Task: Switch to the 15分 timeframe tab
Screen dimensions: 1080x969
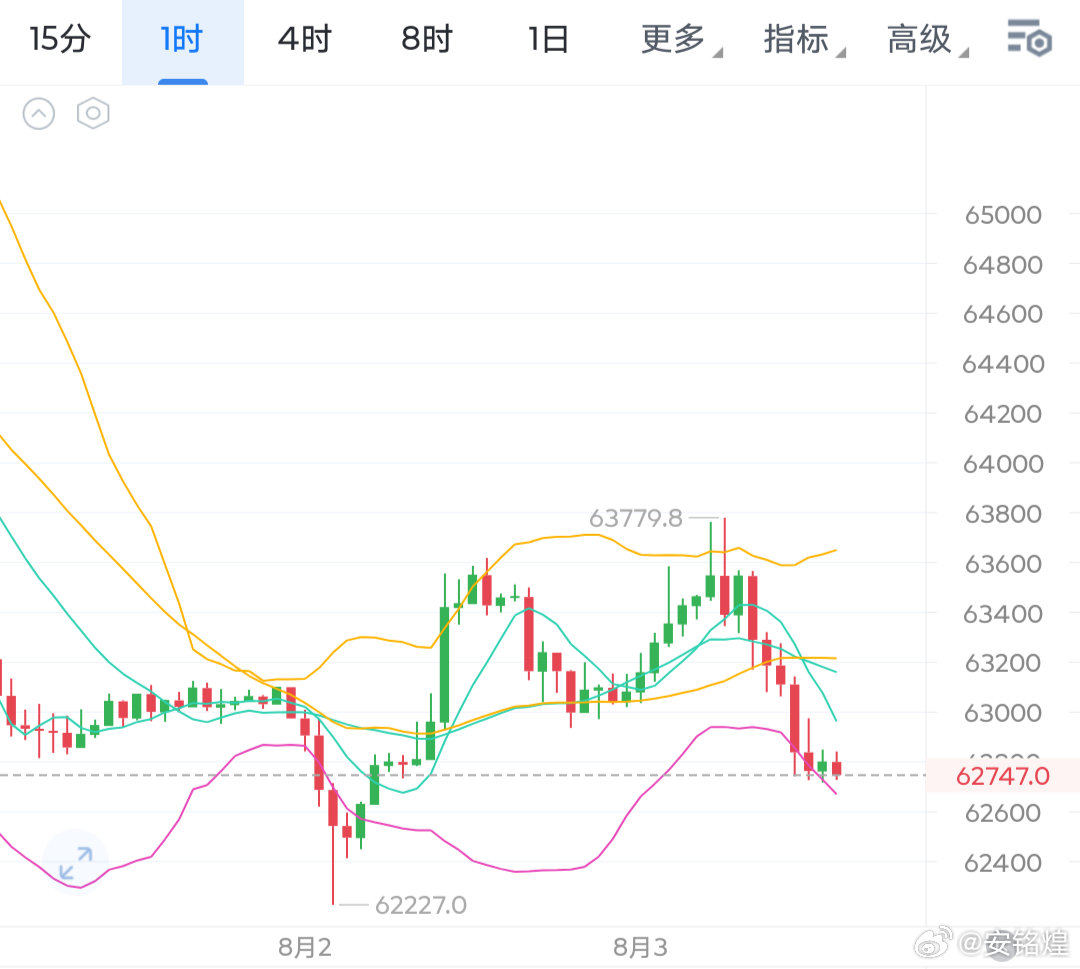Action: click(60, 39)
